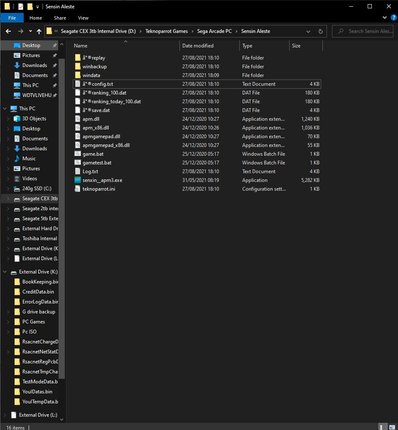
Task: Open the Music folder in sidebar
Action: click(29, 159)
